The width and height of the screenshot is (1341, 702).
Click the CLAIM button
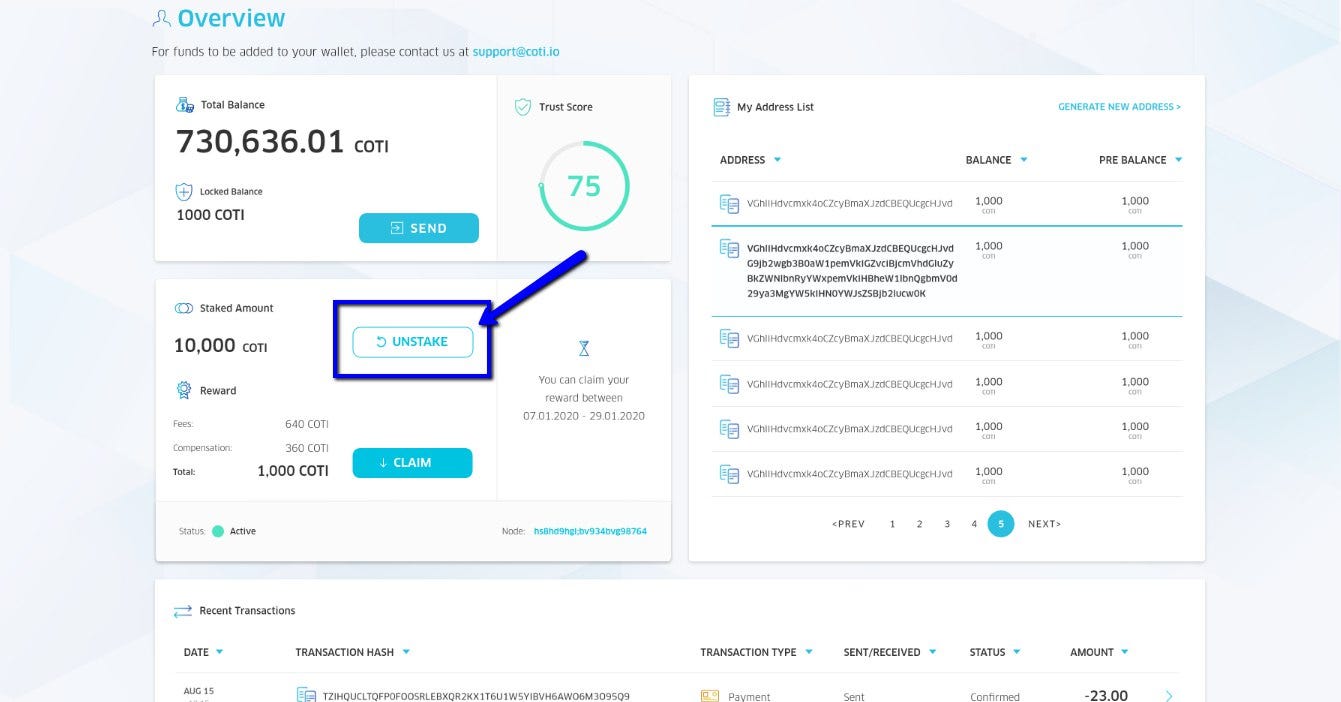tap(412, 463)
